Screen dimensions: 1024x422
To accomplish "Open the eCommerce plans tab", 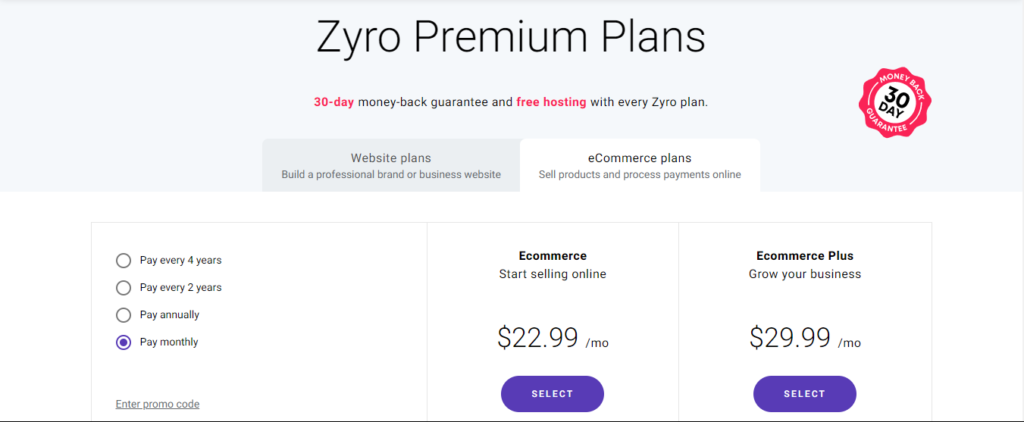I will [x=639, y=166].
